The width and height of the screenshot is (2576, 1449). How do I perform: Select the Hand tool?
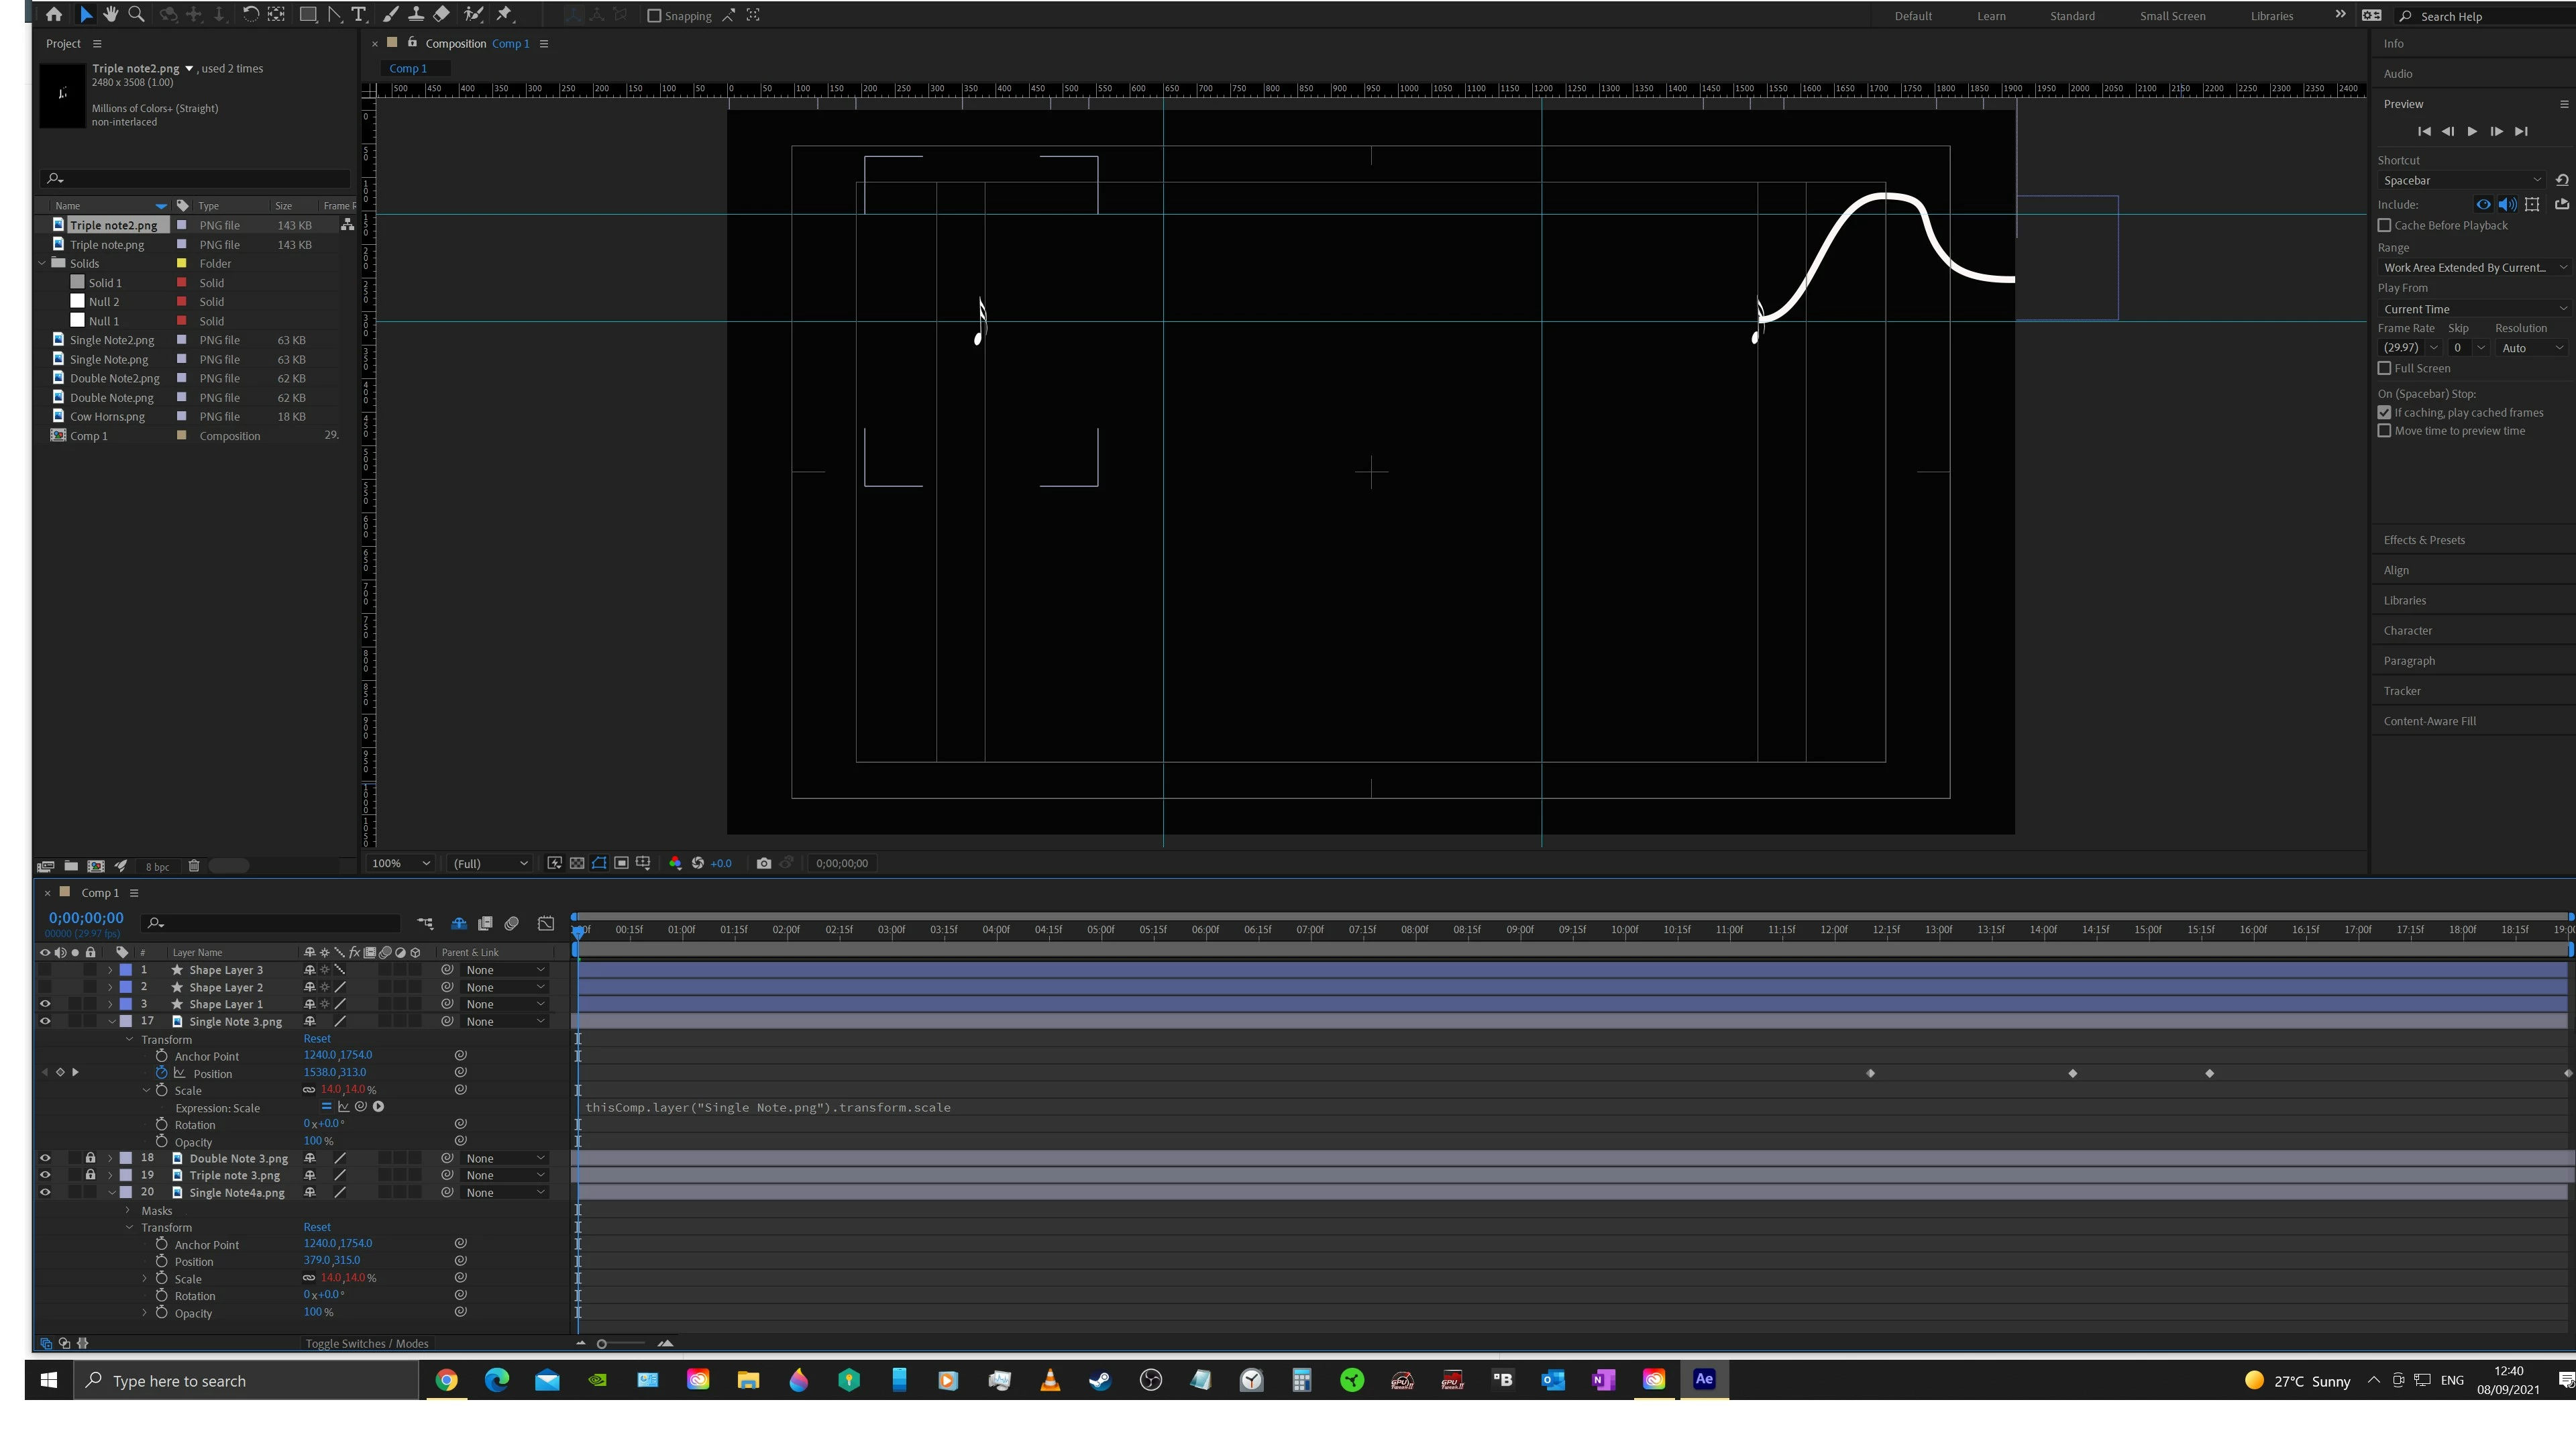[110, 15]
